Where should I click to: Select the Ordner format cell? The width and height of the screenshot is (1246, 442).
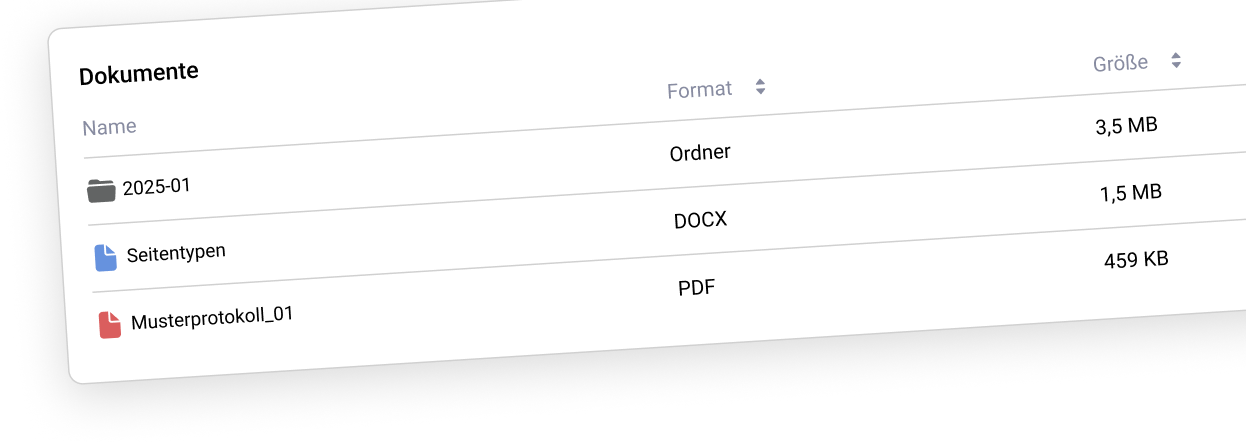coord(700,154)
